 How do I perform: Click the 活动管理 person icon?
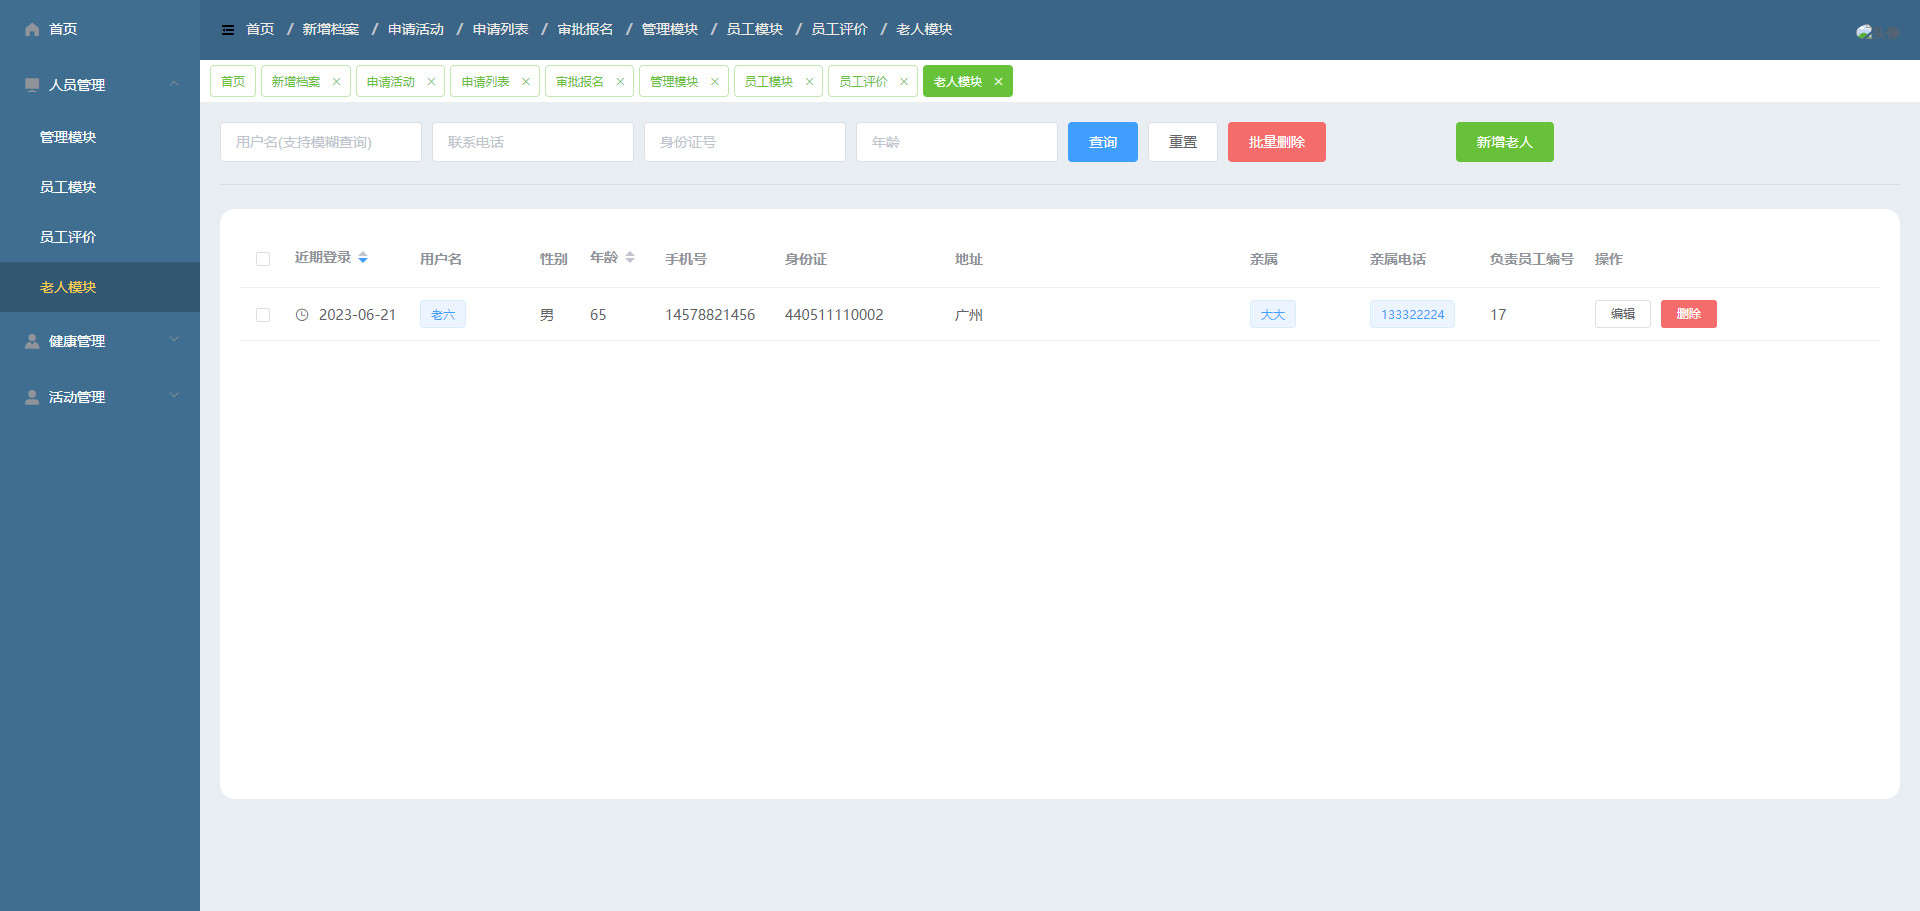point(32,397)
